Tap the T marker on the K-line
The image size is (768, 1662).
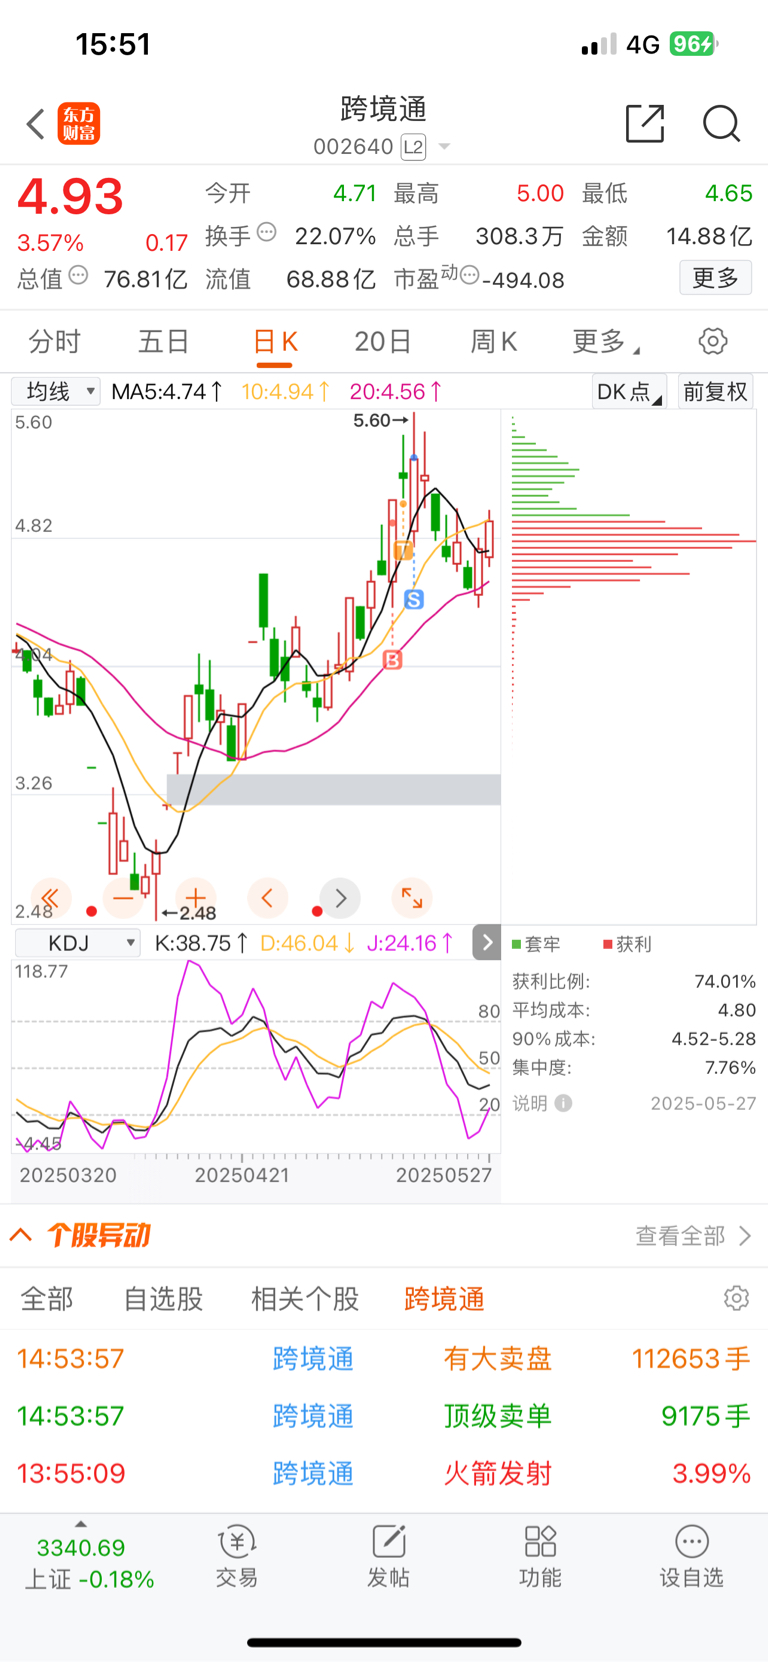click(403, 551)
